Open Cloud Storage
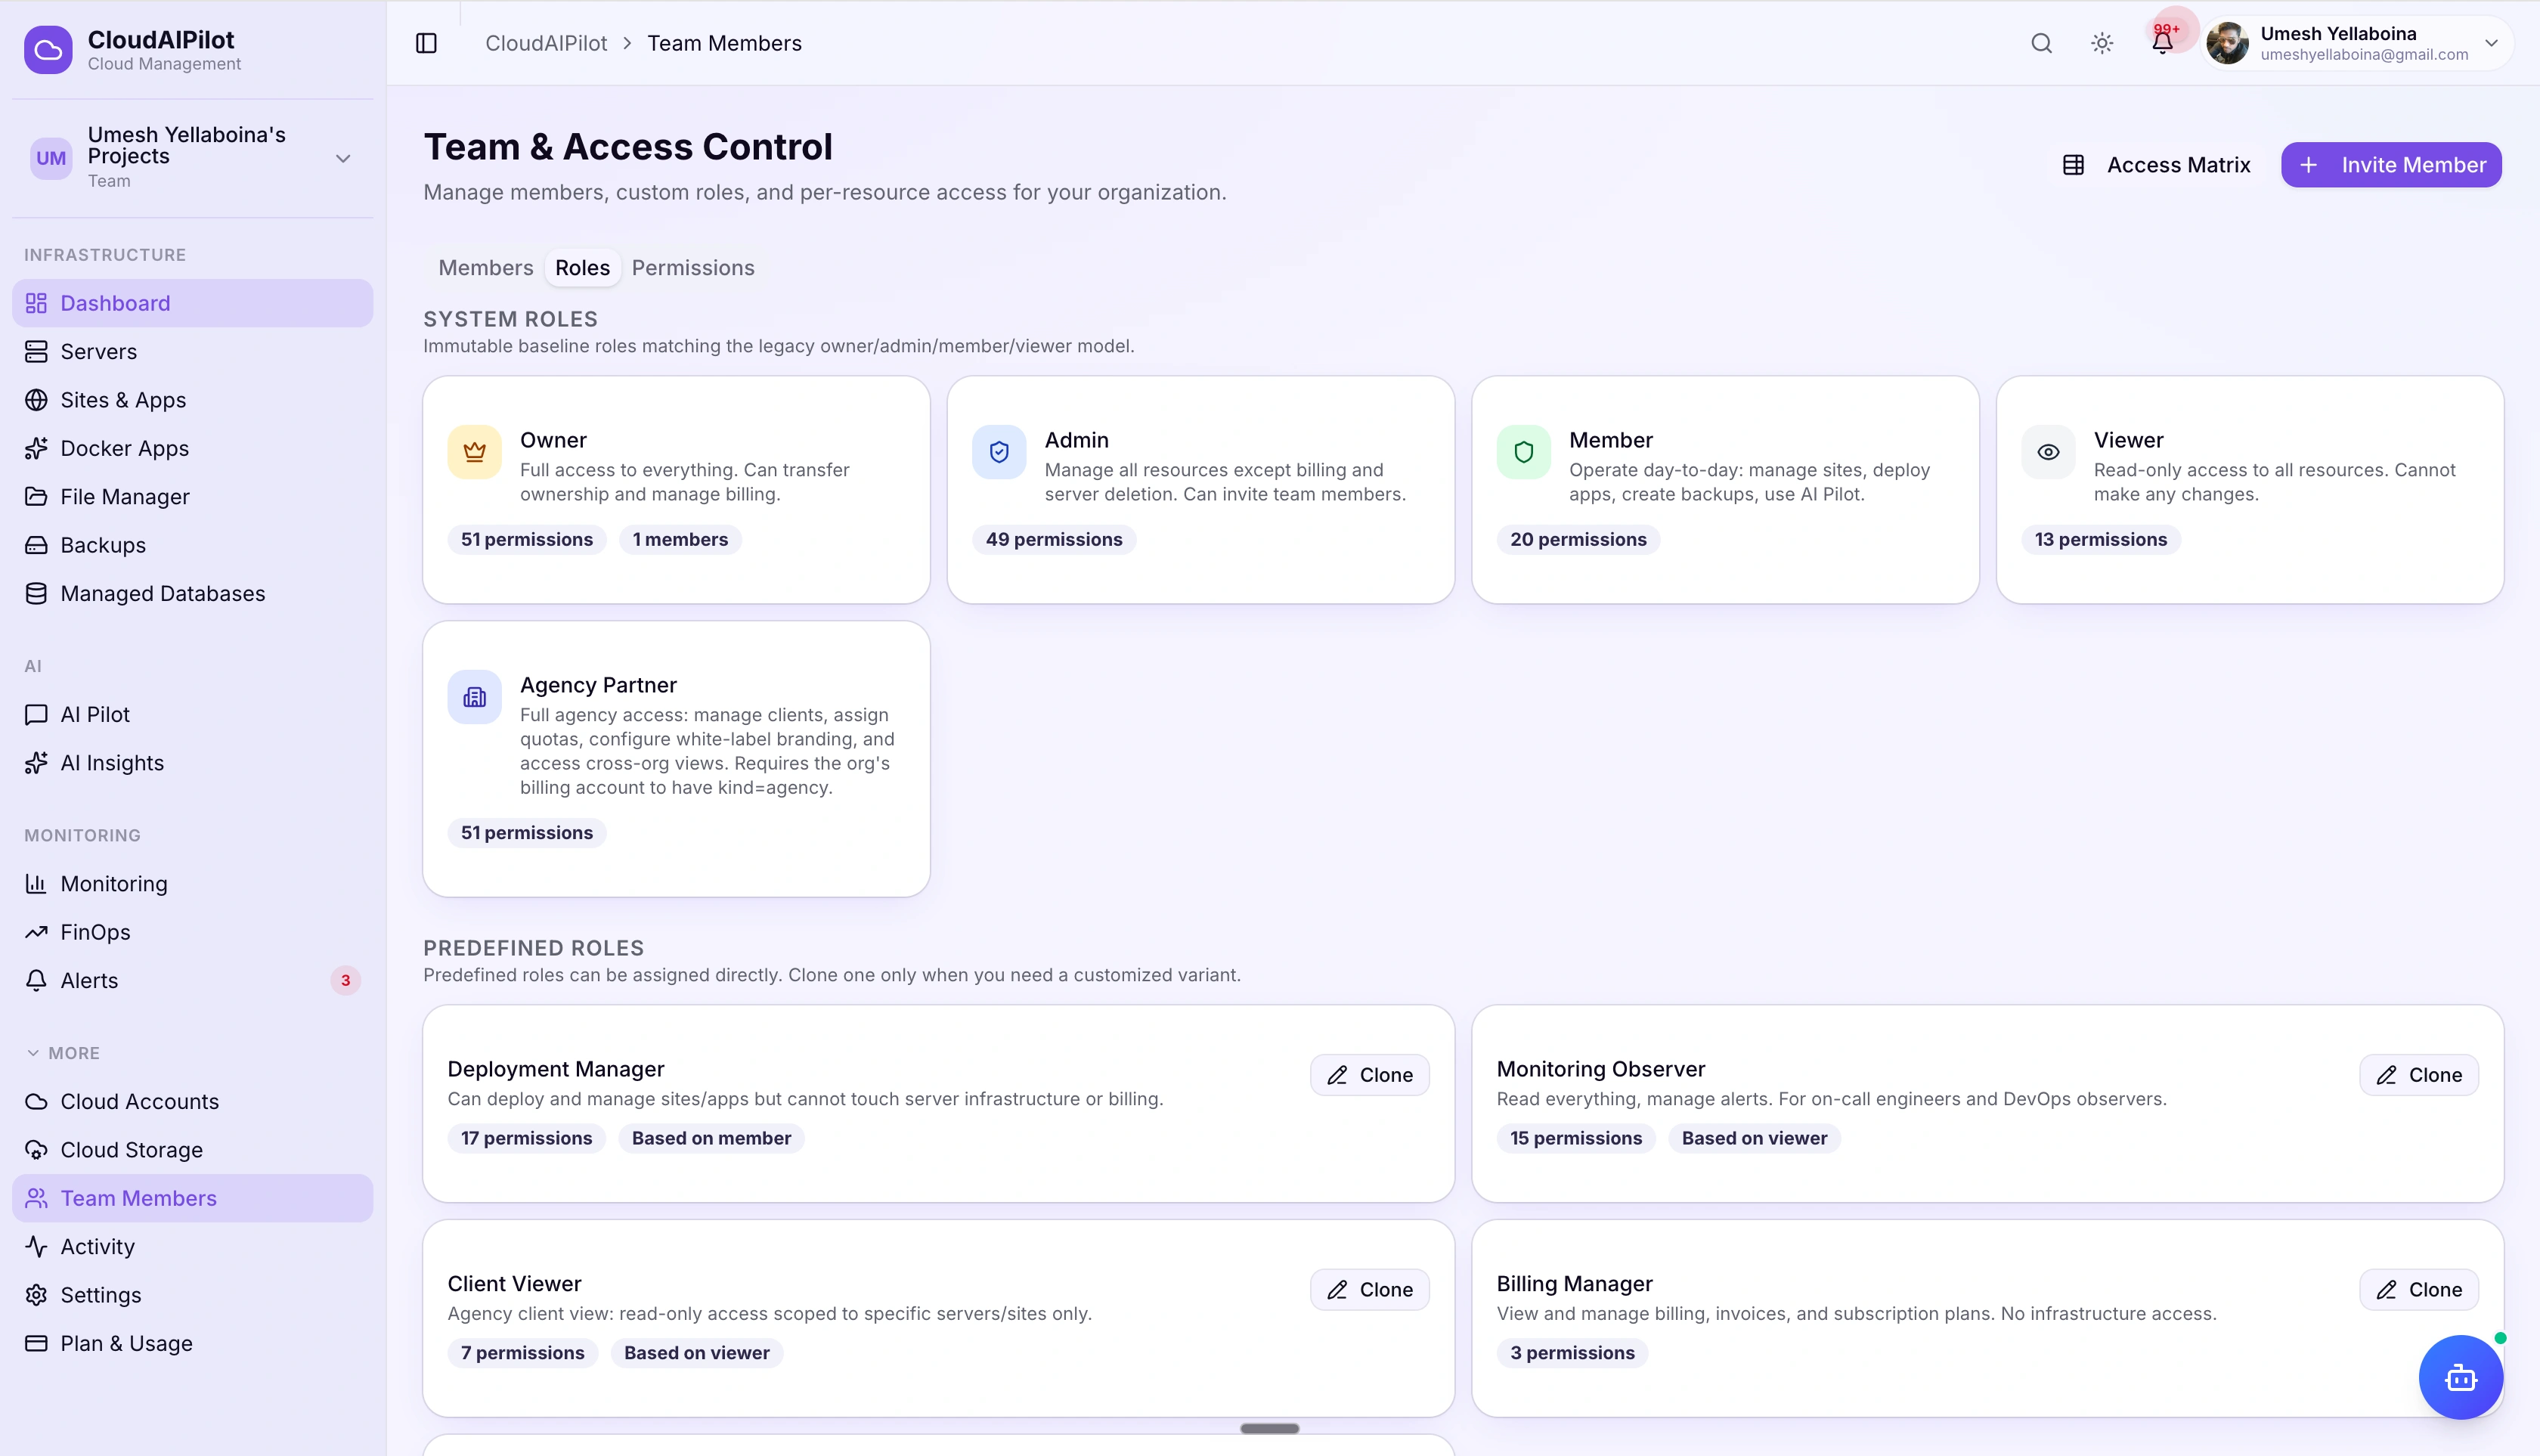 coord(192,1150)
